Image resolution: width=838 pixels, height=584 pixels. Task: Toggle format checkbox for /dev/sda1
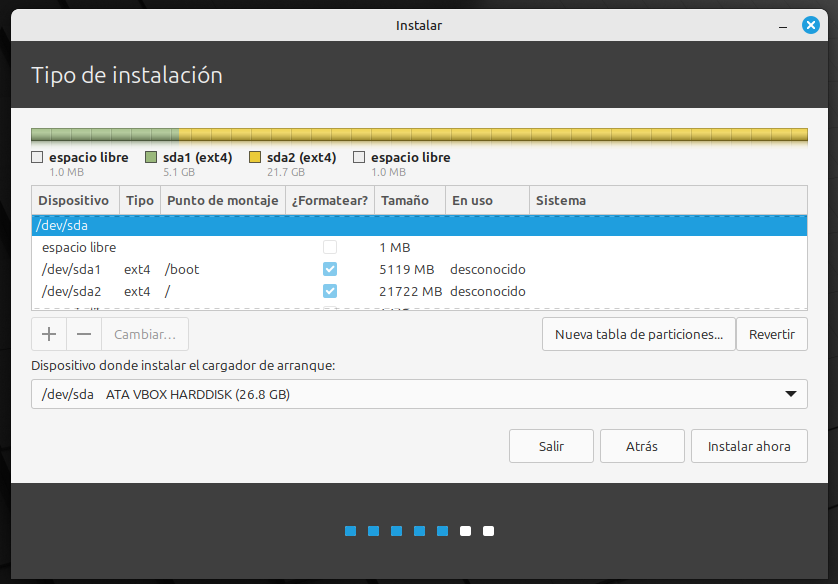point(330,269)
